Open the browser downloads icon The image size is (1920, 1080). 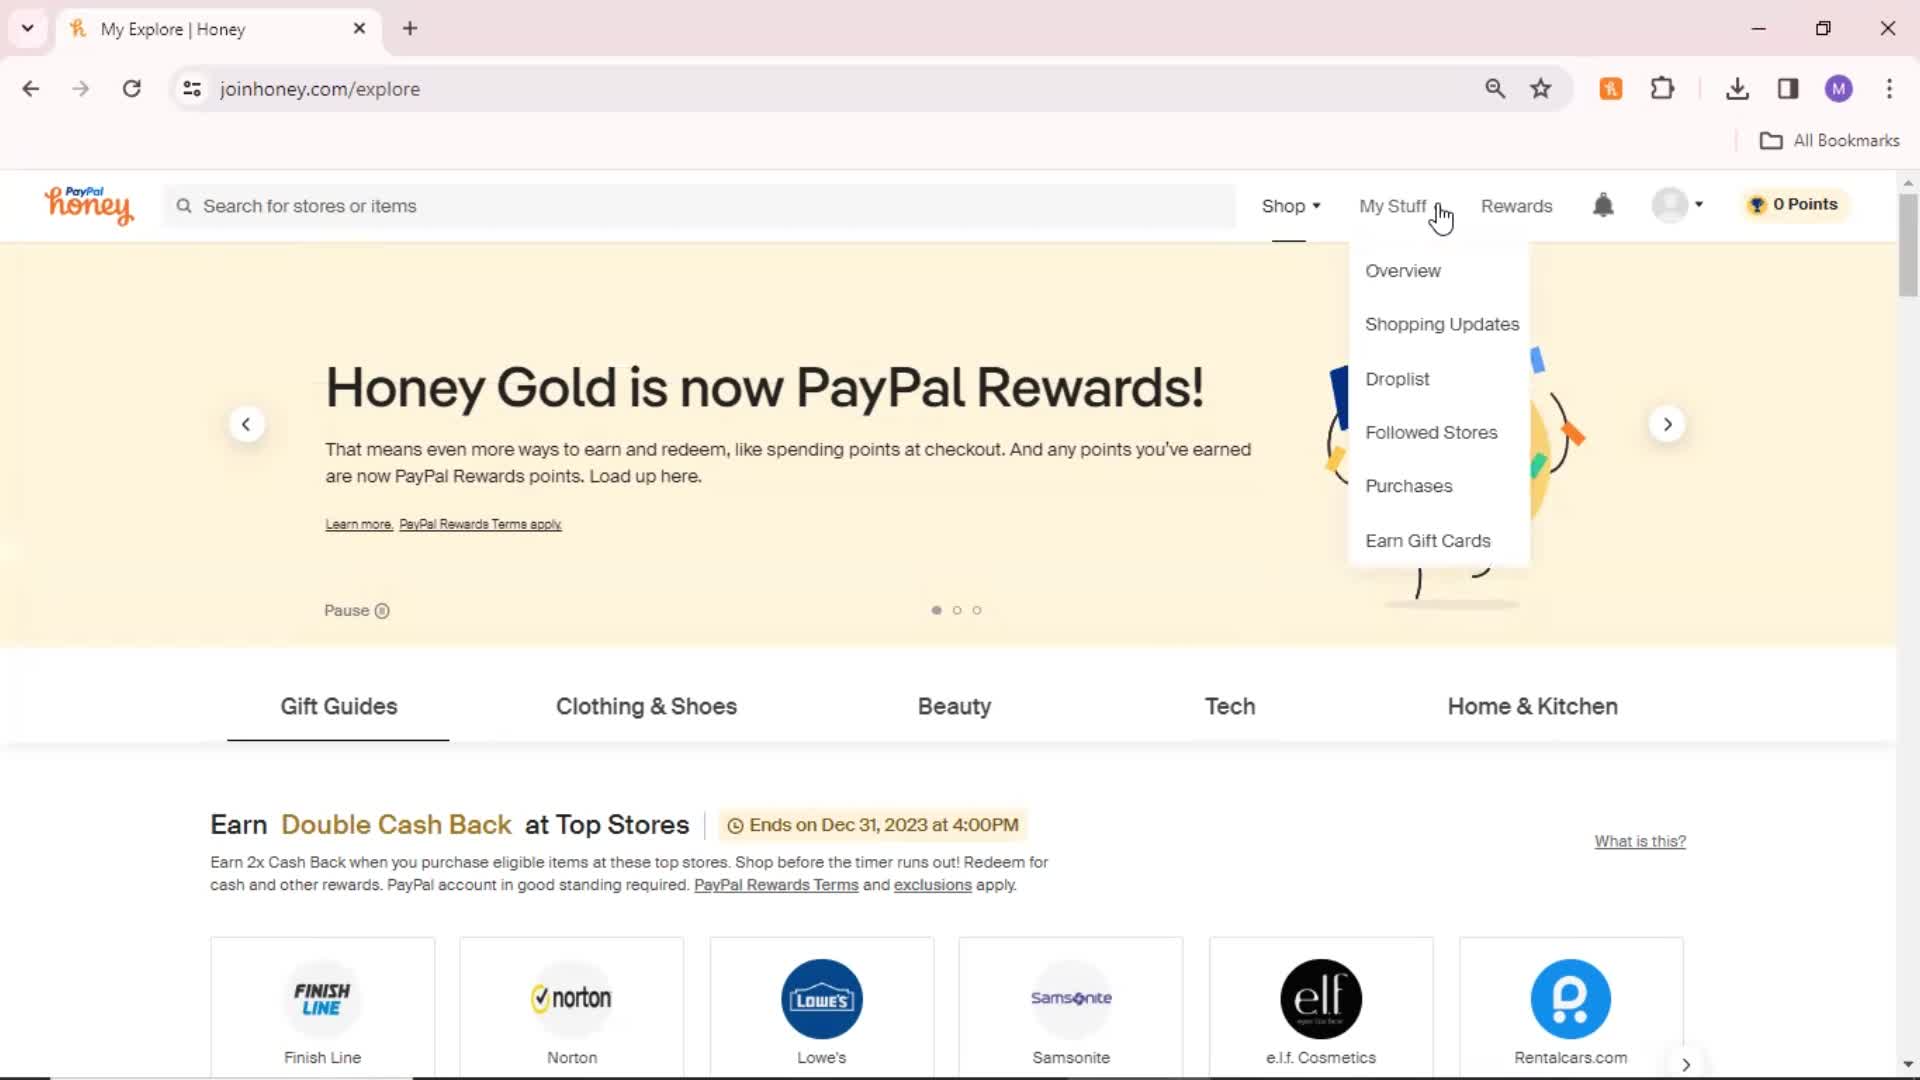1737,89
